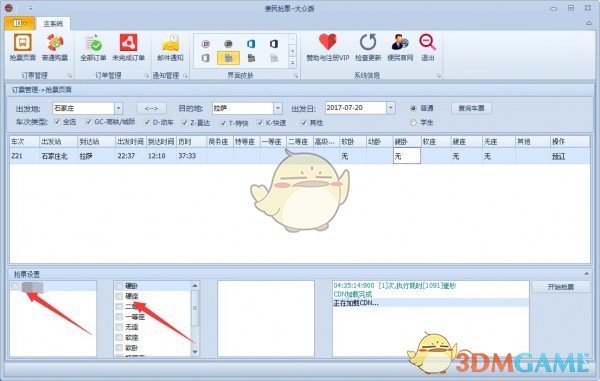Check 硬卧 in the seat type list
This screenshot has width=600, height=381.
(119, 286)
